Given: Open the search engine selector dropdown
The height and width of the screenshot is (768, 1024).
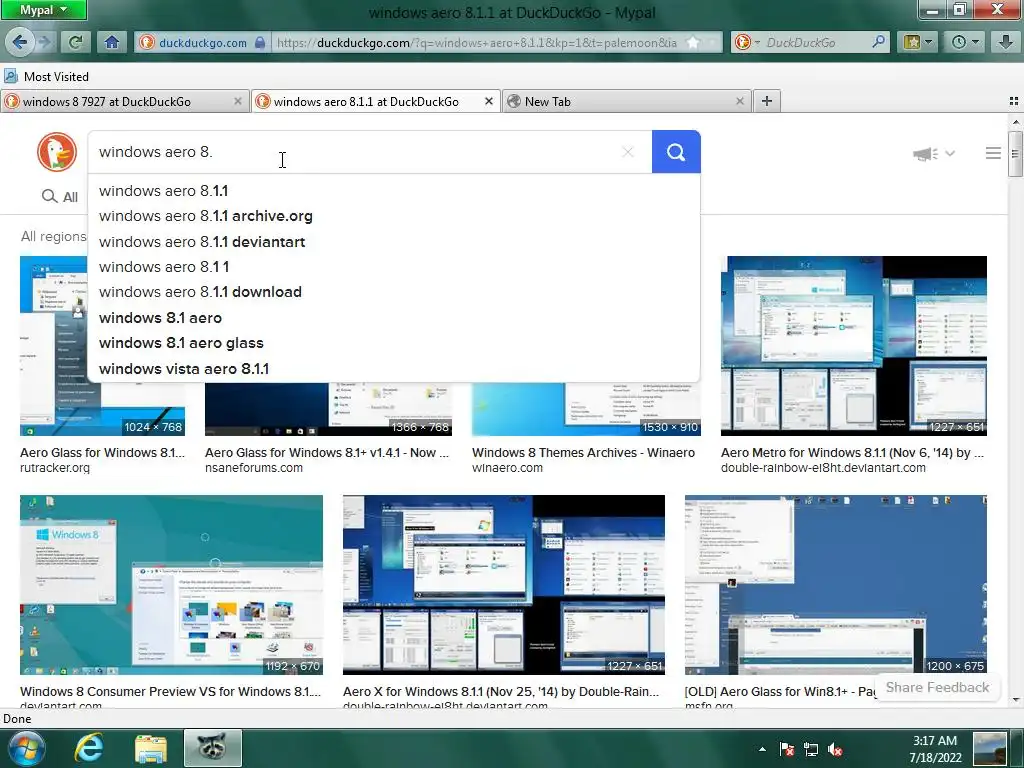Looking at the screenshot, I should [x=748, y=42].
